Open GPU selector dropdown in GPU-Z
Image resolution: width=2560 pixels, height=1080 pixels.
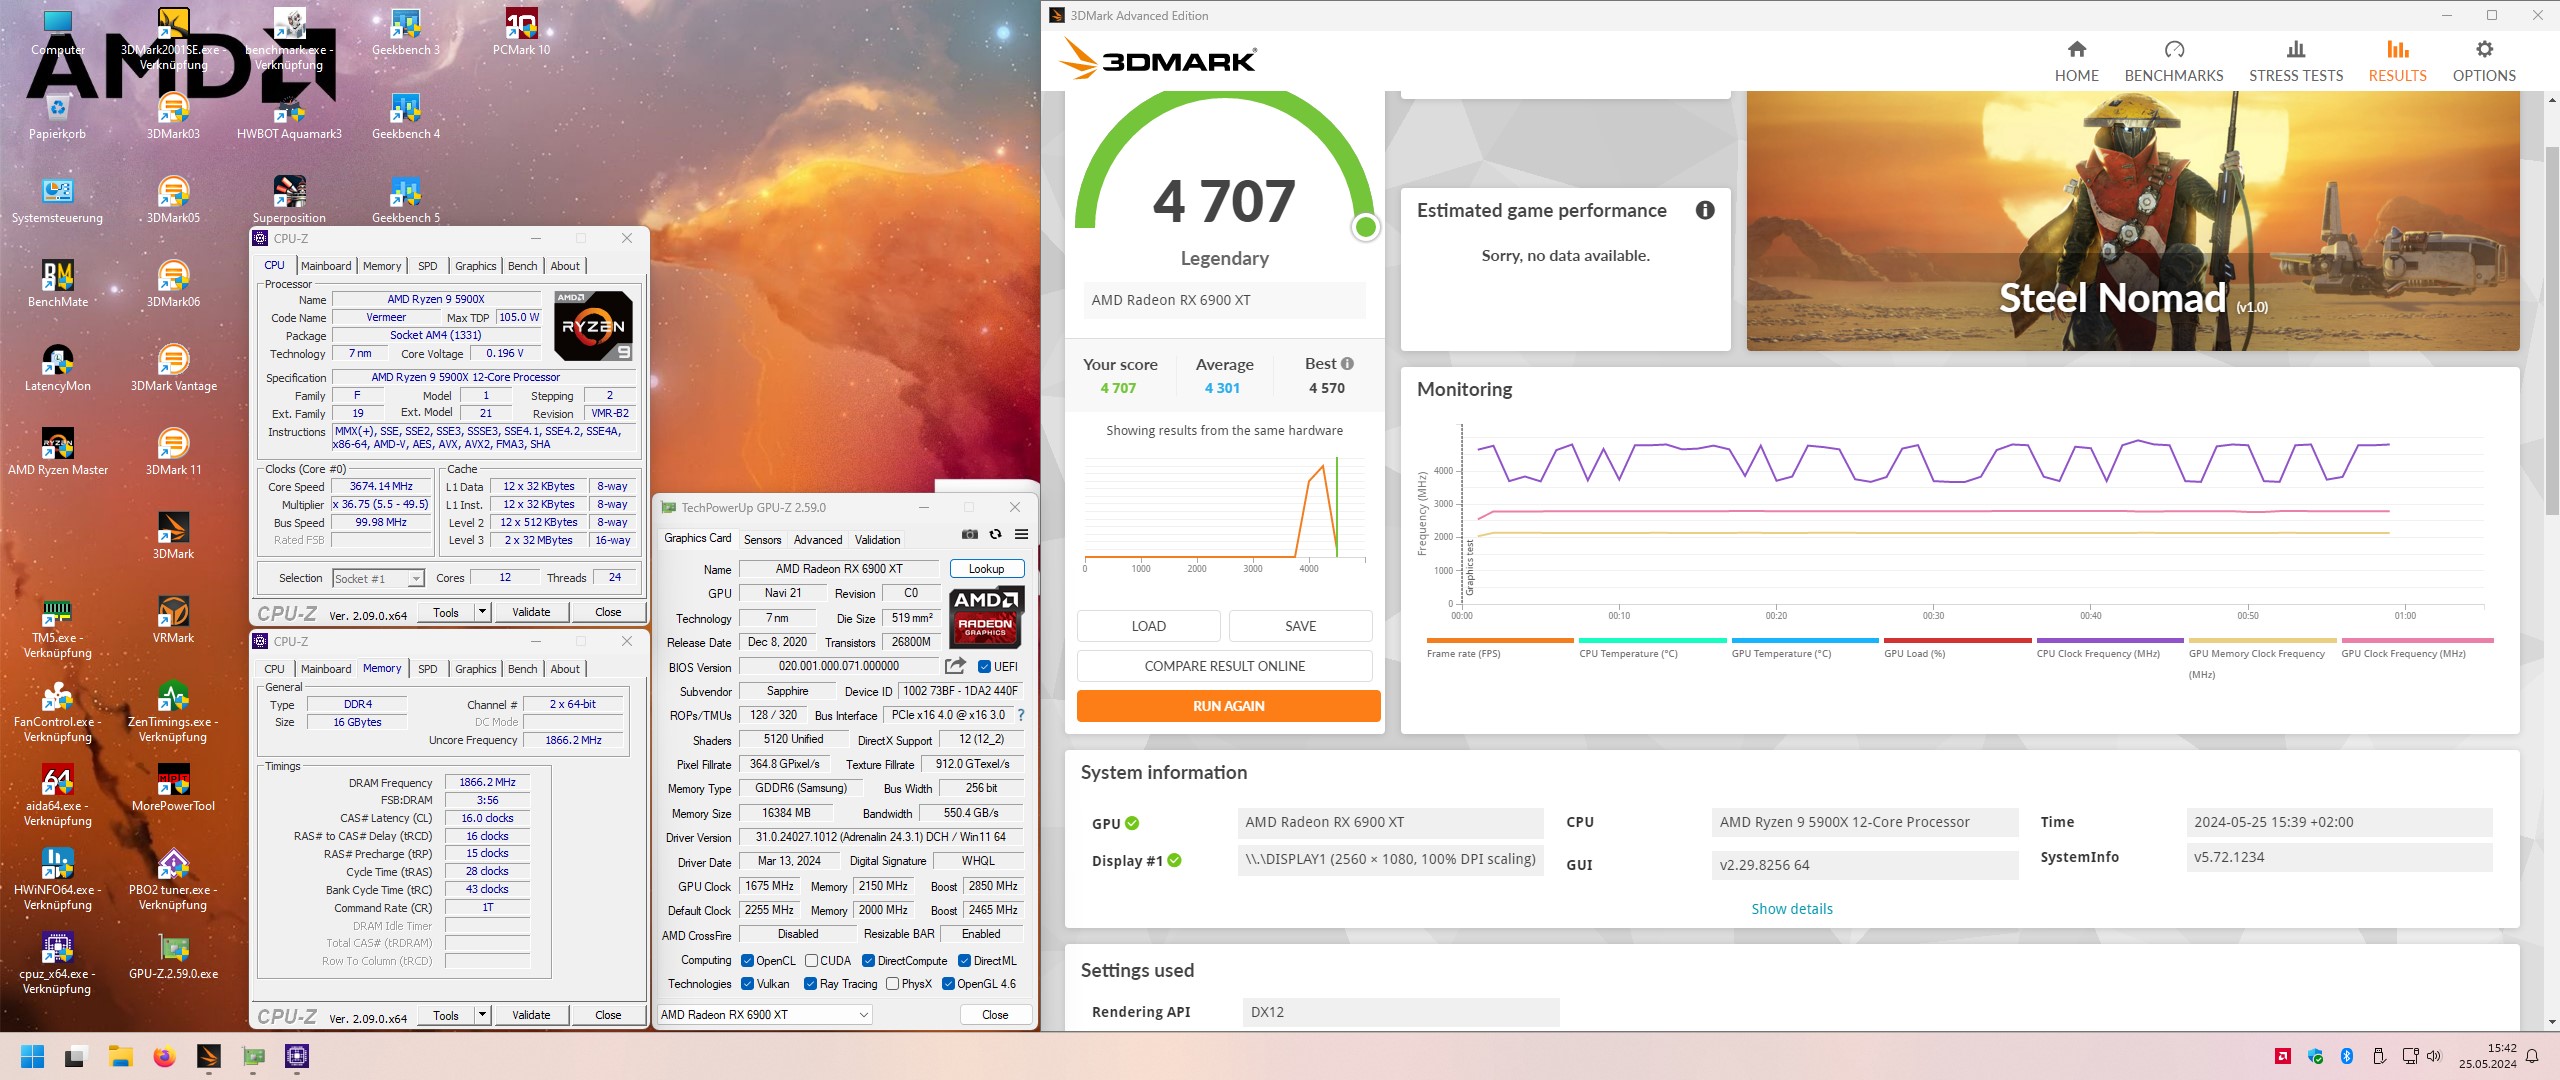(765, 1015)
